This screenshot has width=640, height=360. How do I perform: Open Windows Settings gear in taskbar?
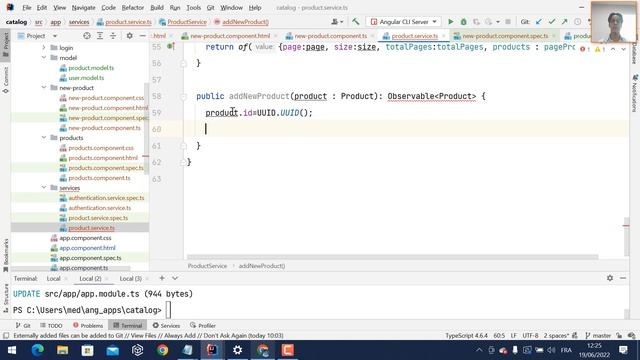coord(237,350)
